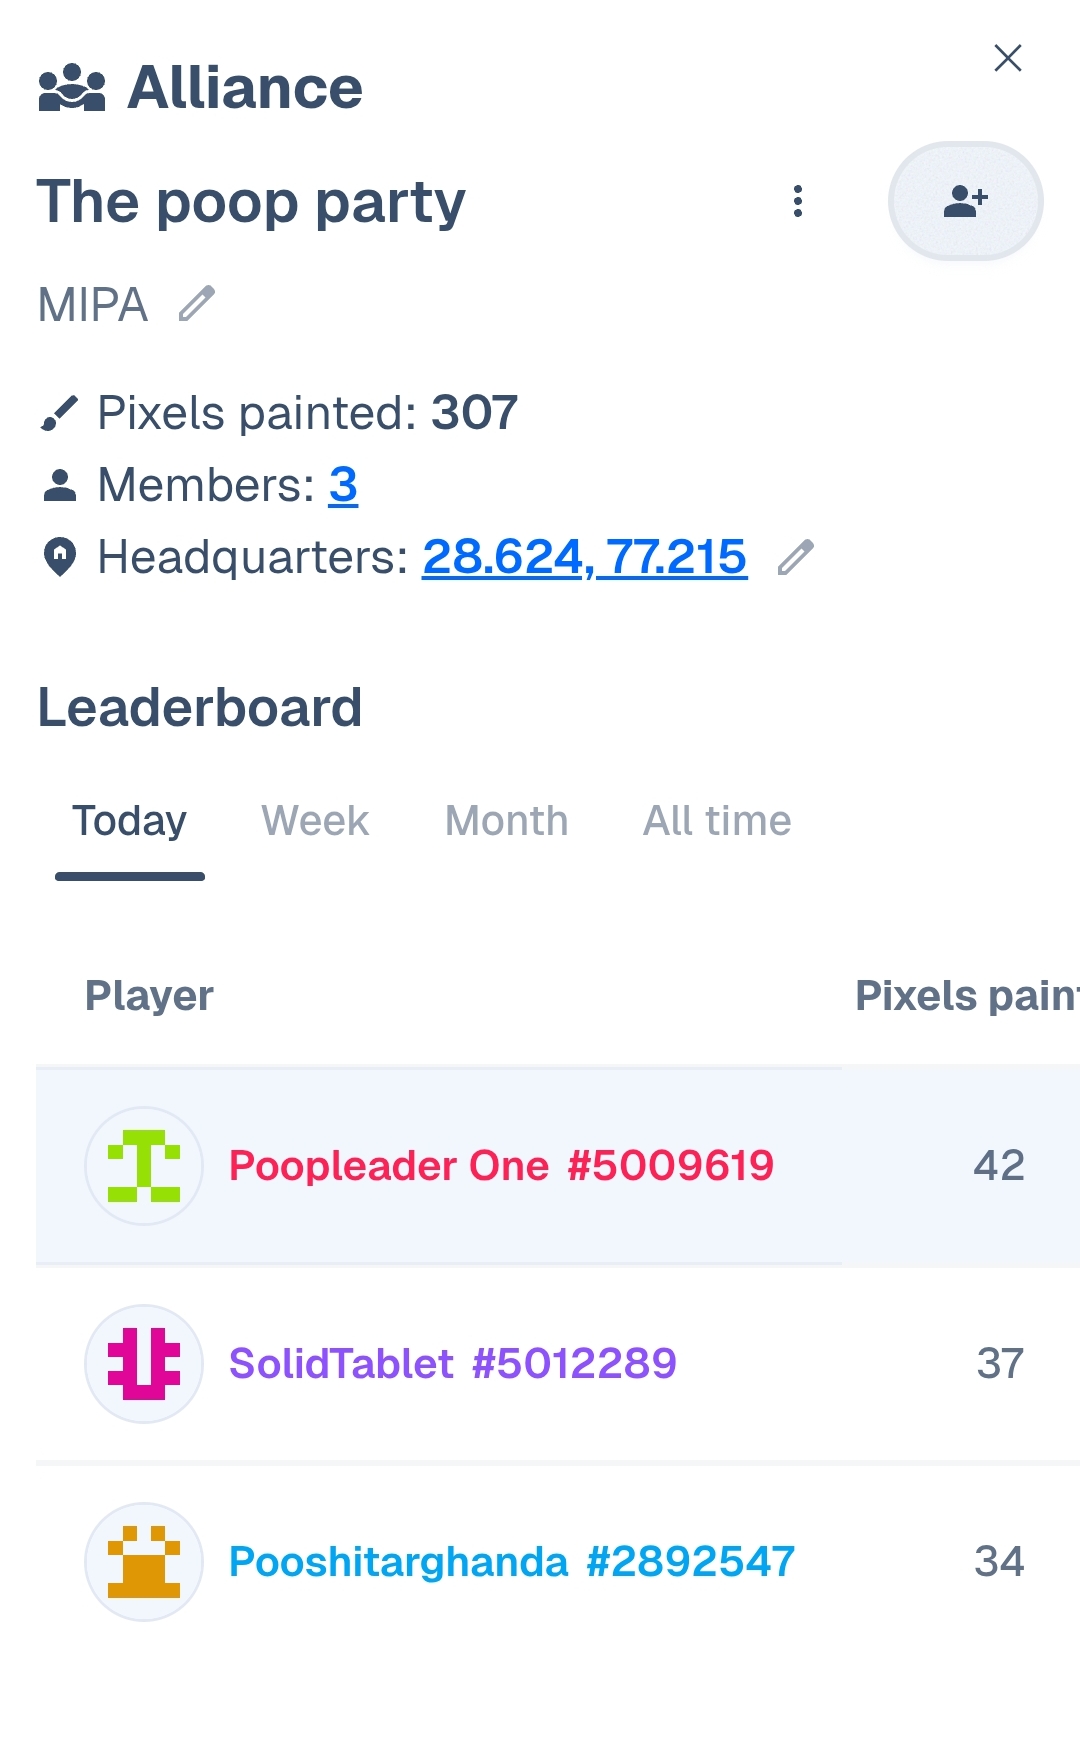Show the All time leaderboard
This screenshot has width=1080, height=1740.
tap(717, 822)
